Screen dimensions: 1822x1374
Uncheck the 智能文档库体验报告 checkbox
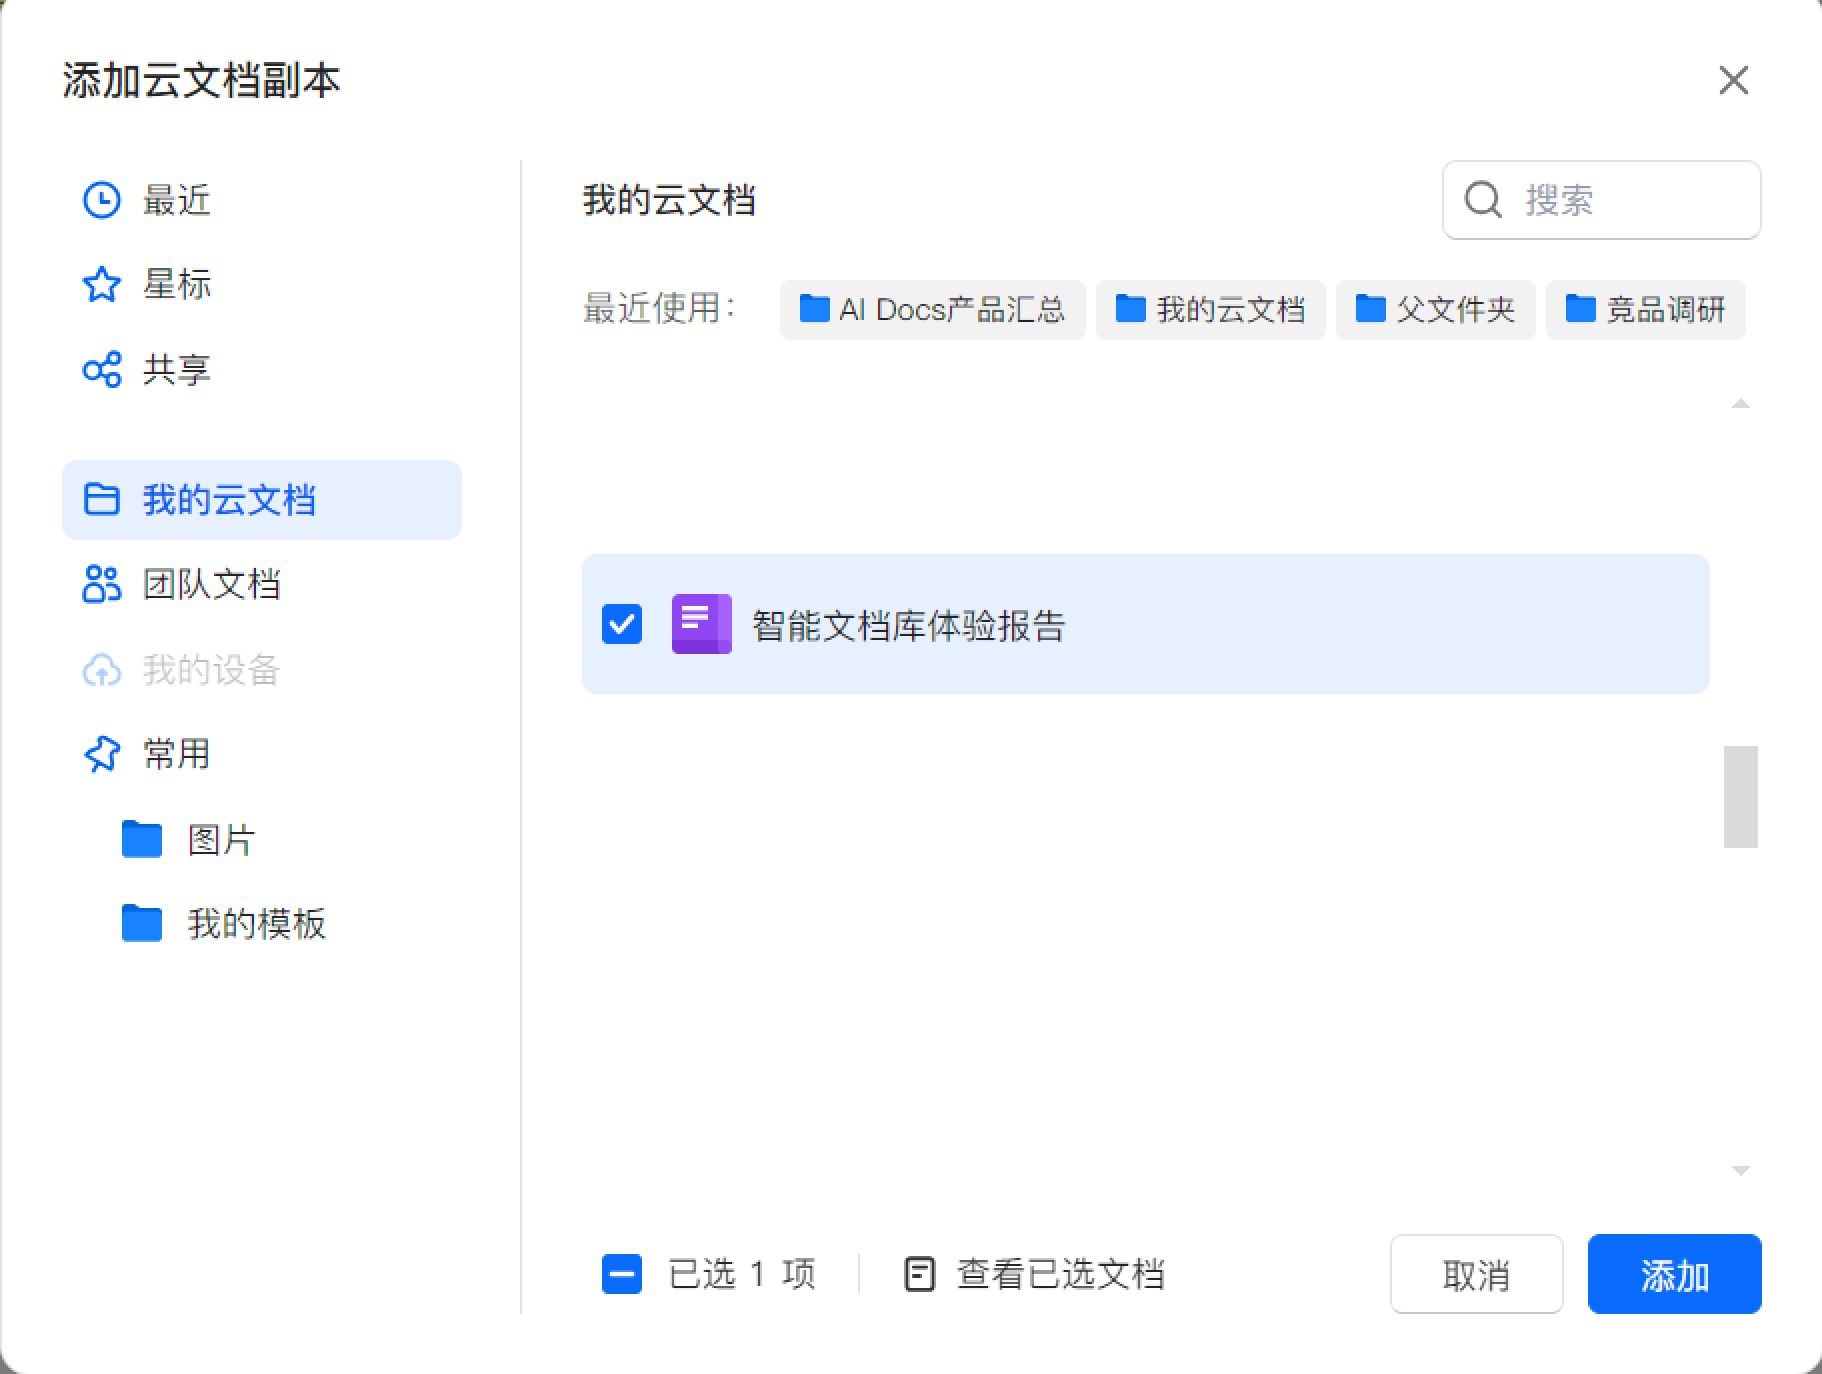tap(622, 624)
